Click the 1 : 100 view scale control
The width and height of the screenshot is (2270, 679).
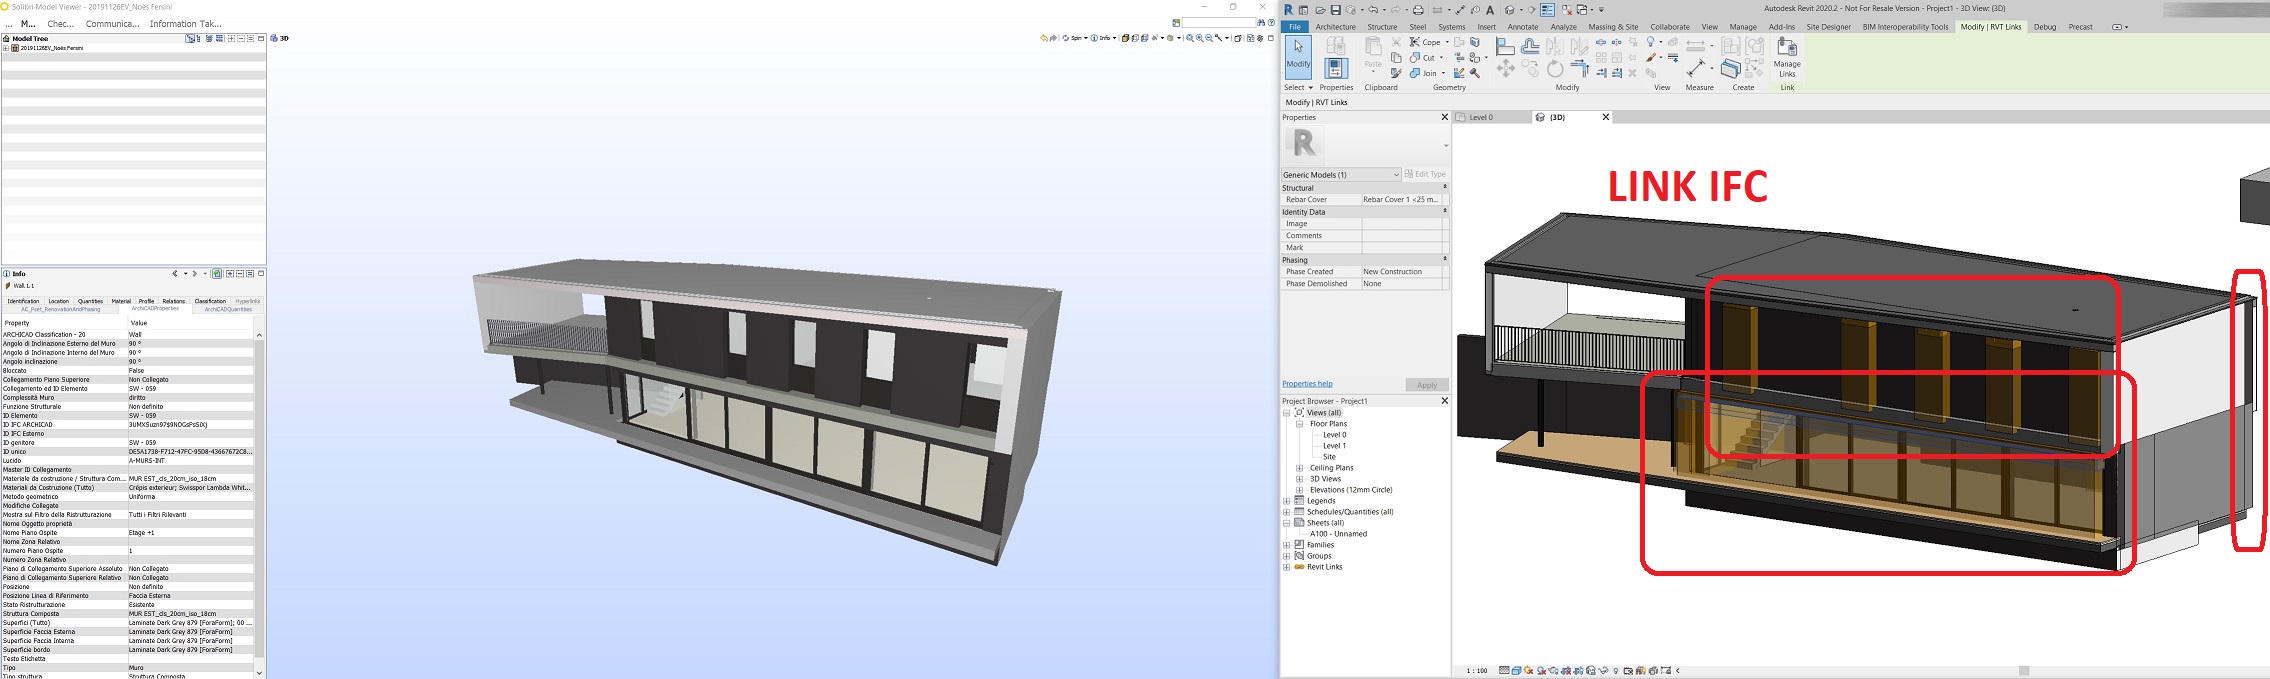[x=1476, y=671]
